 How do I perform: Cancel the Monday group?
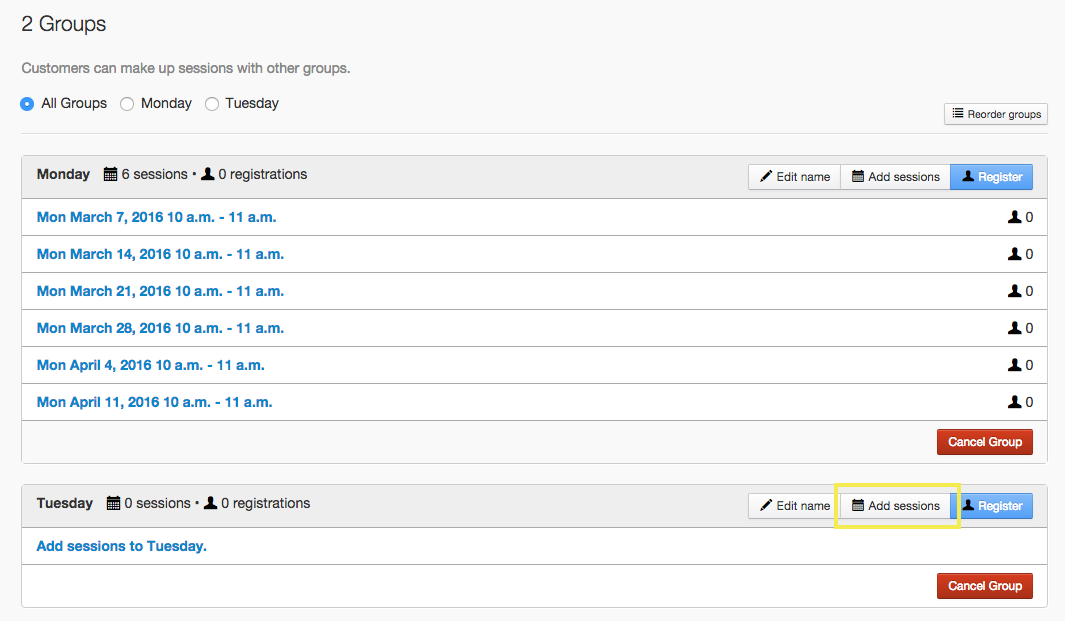point(984,442)
